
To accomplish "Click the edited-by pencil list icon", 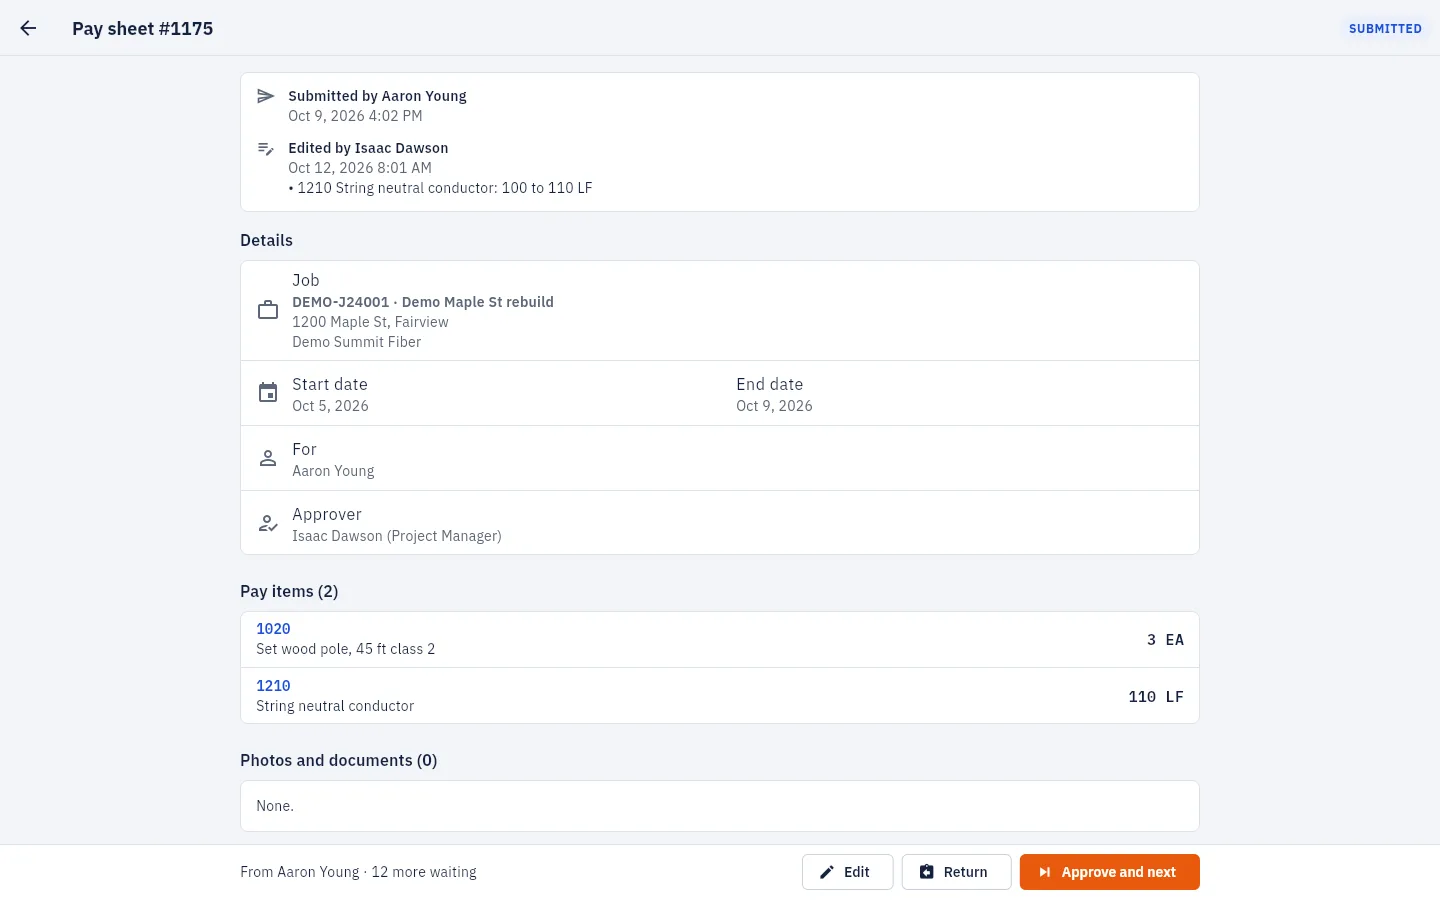I will [266, 148].
